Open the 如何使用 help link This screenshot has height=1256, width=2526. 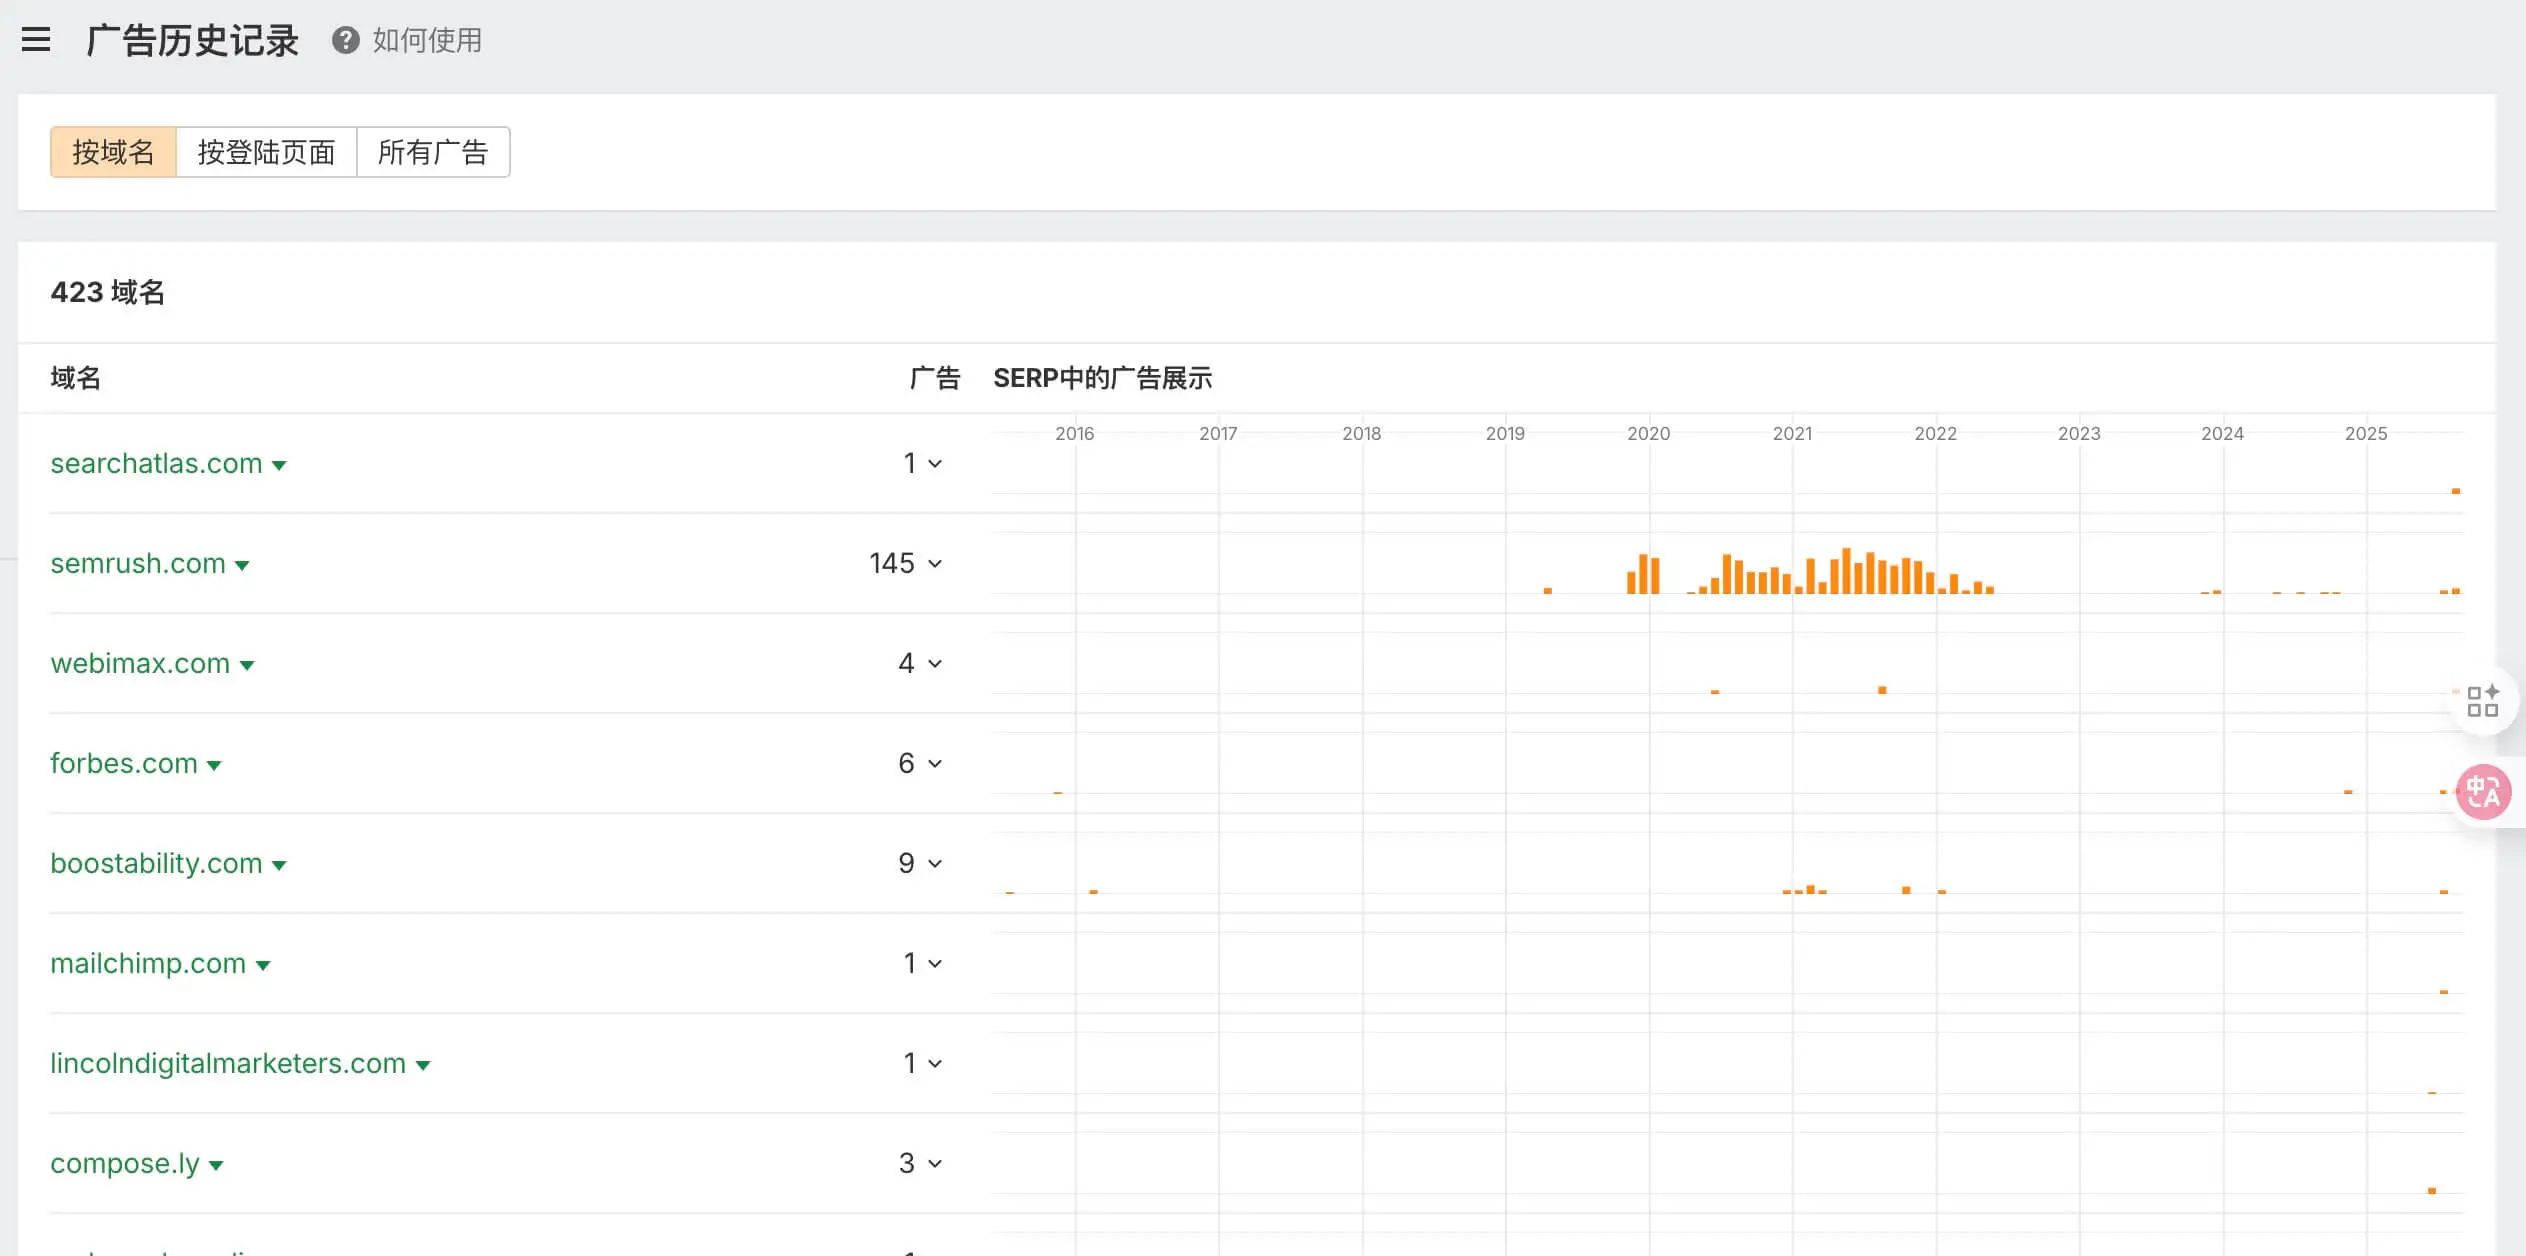pos(425,41)
